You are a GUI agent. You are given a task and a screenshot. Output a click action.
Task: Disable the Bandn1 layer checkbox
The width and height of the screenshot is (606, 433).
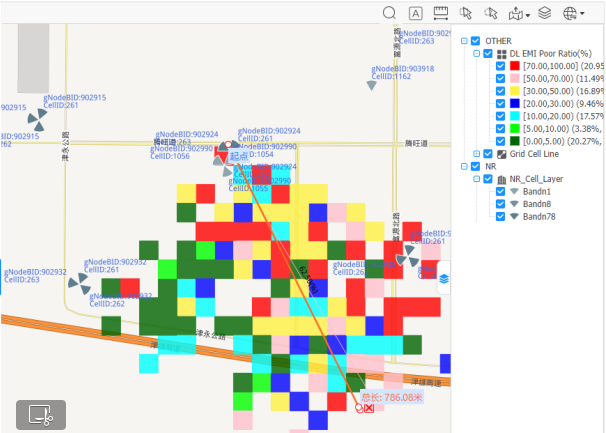click(500, 191)
